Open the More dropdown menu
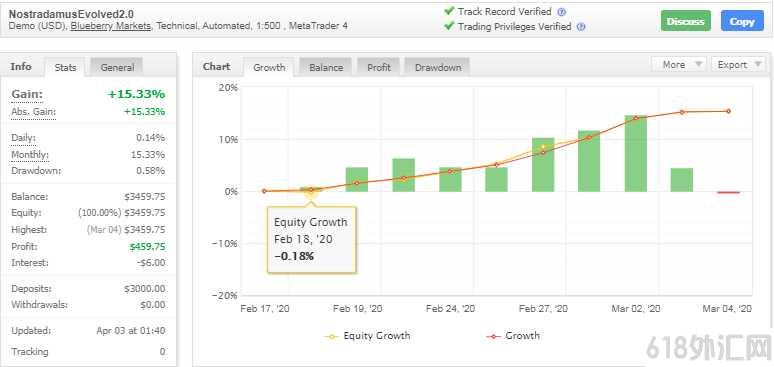The image size is (774, 367). point(679,65)
